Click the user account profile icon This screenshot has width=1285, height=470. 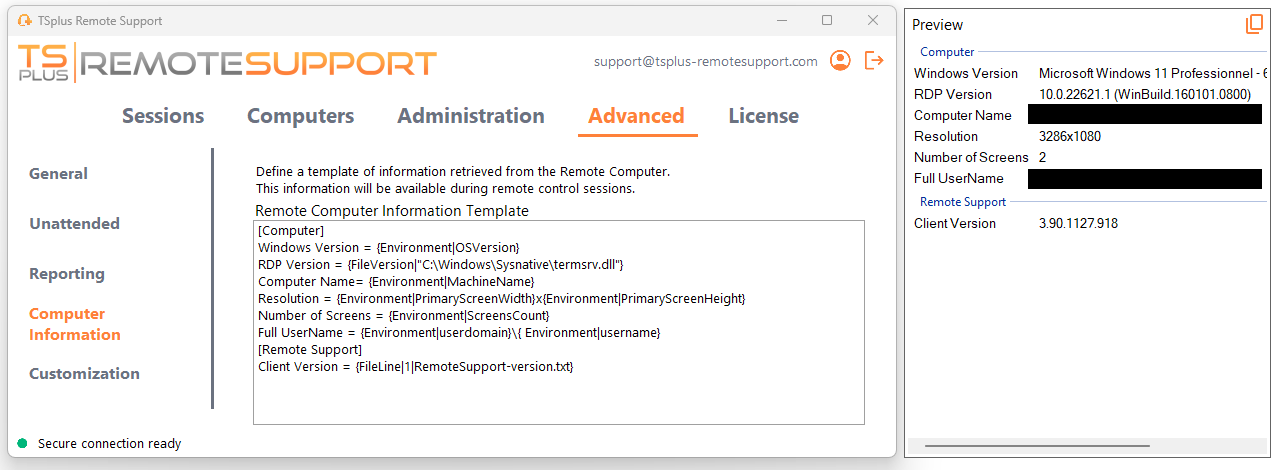(841, 61)
